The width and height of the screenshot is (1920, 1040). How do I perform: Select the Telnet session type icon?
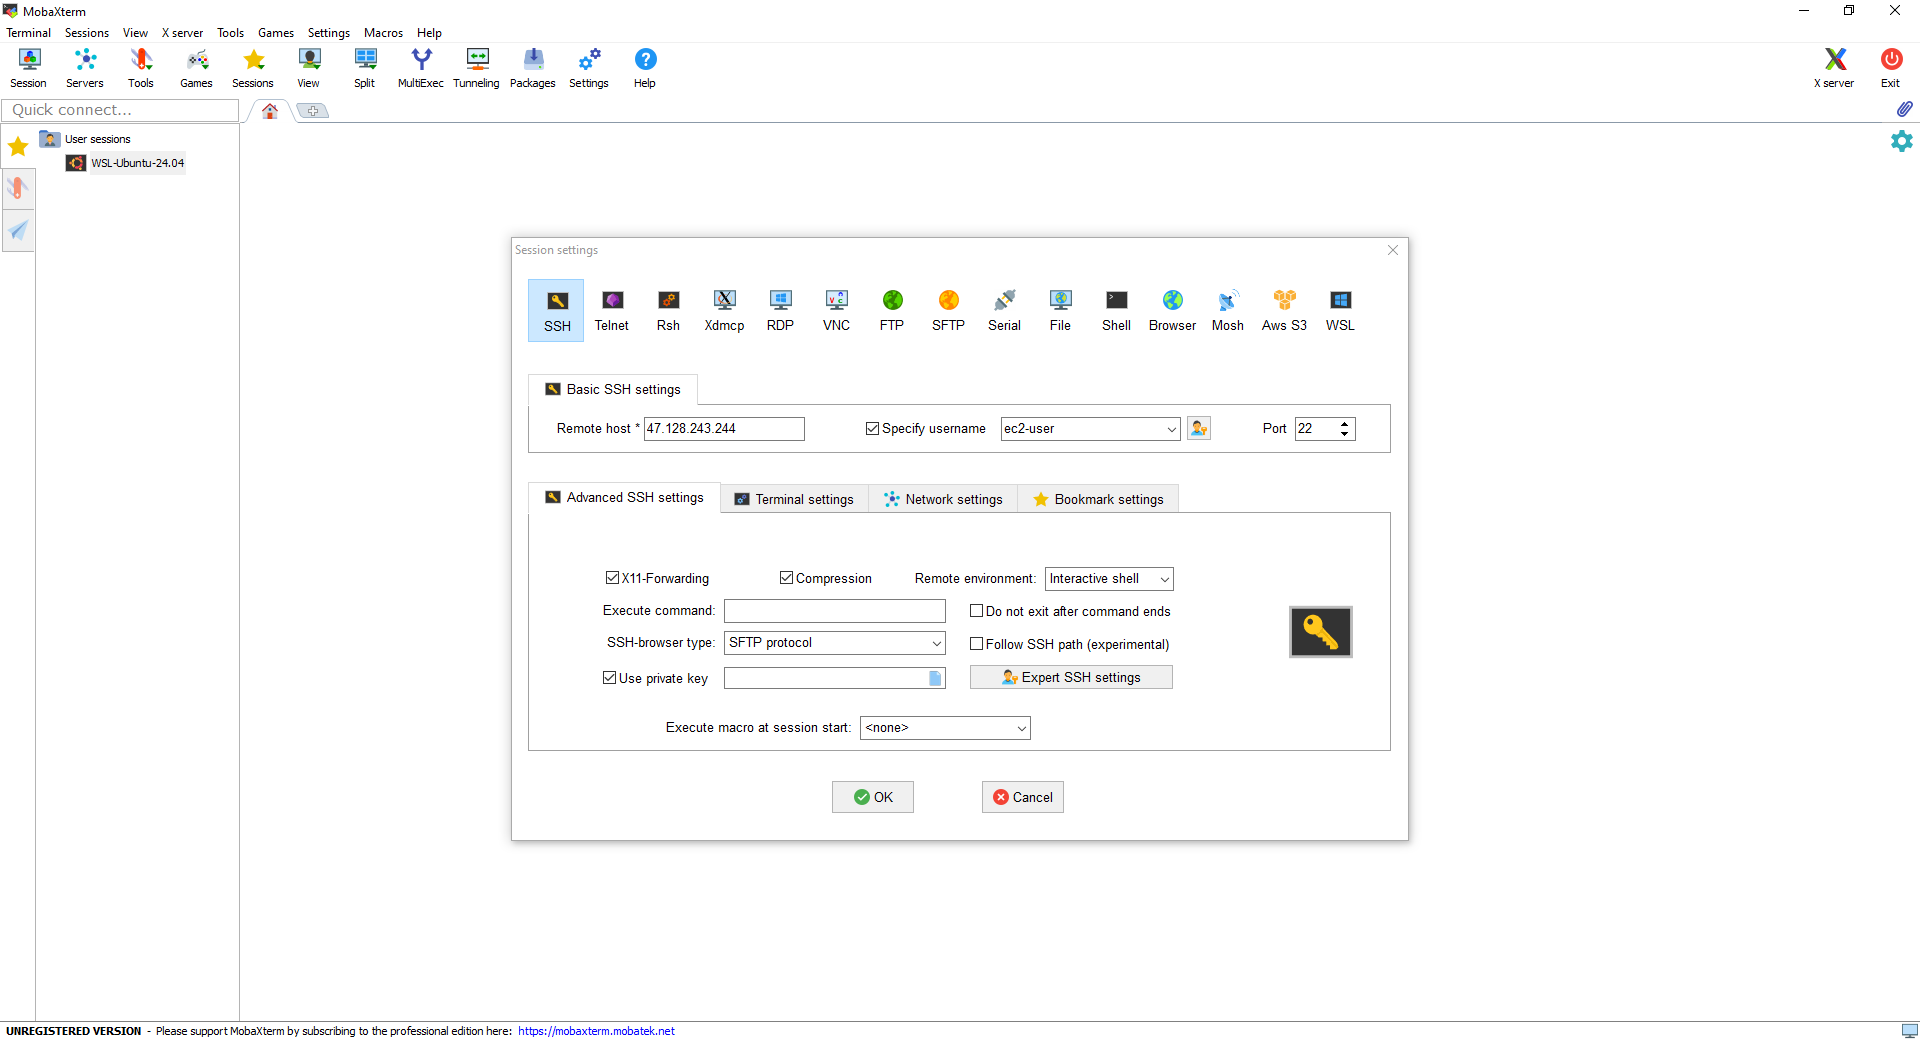tap(612, 310)
